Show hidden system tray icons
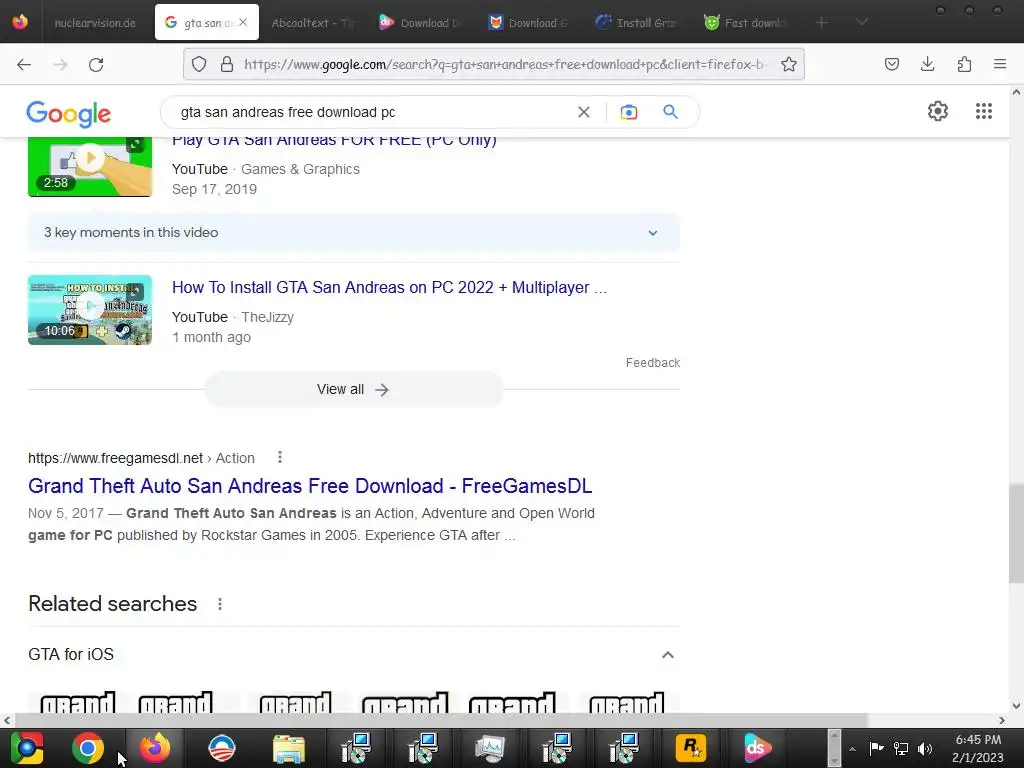 852,748
